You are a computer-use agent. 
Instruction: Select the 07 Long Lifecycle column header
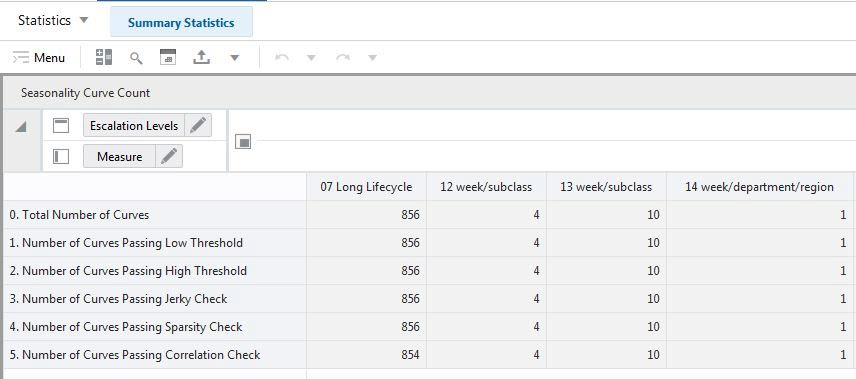pos(366,187)
